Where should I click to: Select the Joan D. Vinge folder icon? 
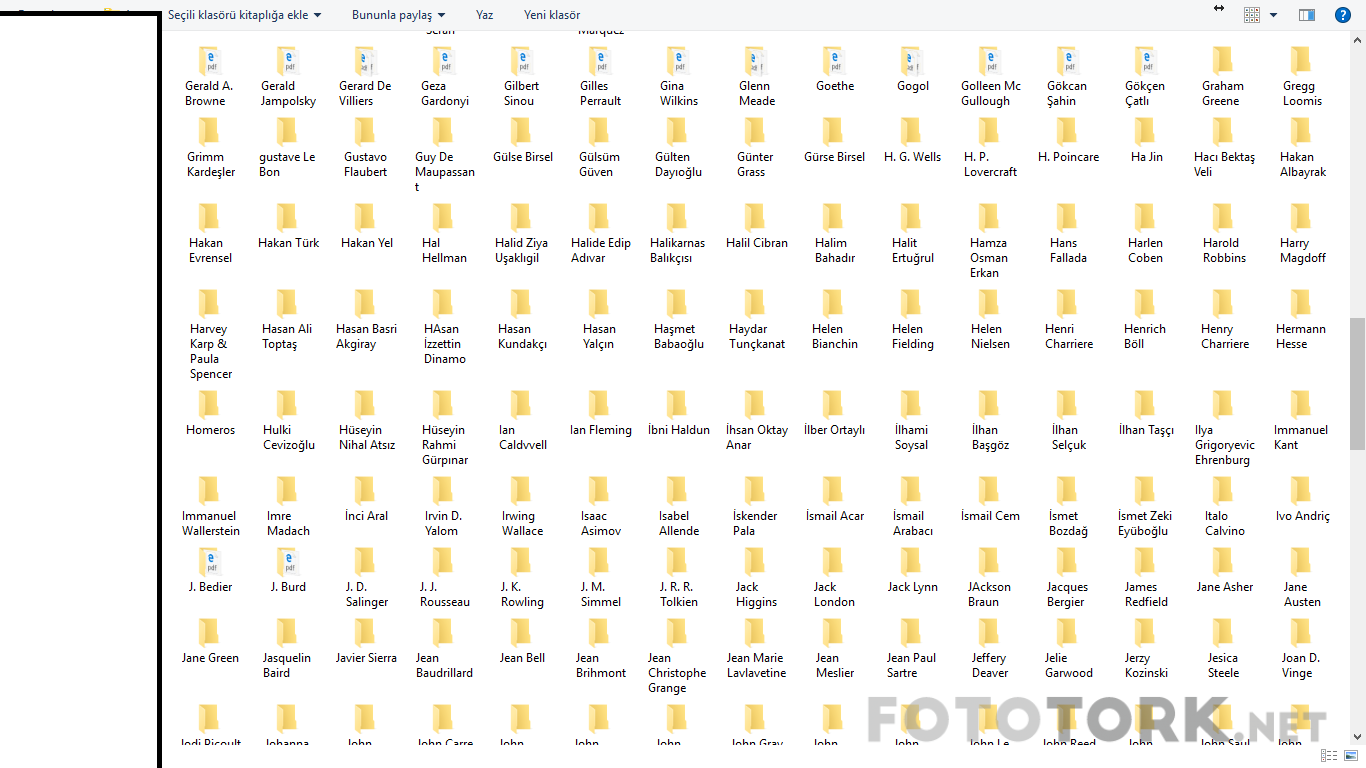(x=1301, y=633)
